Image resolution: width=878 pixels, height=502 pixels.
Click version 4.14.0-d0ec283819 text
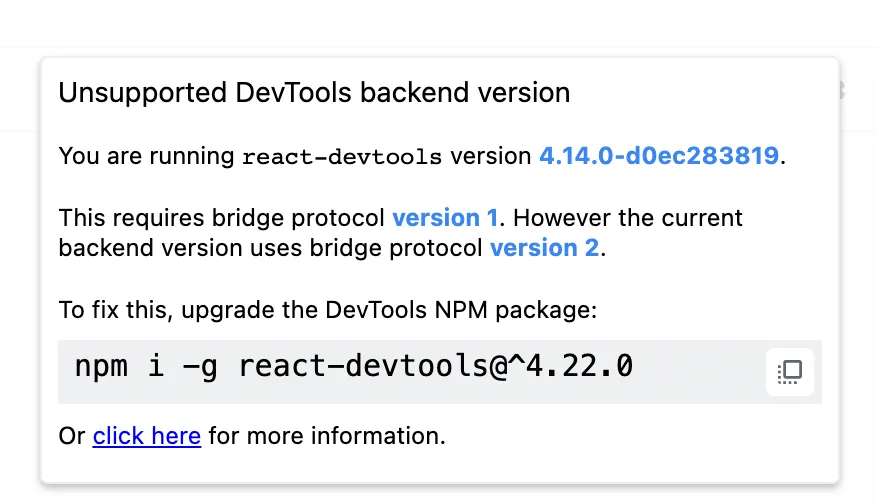(658, 156)
